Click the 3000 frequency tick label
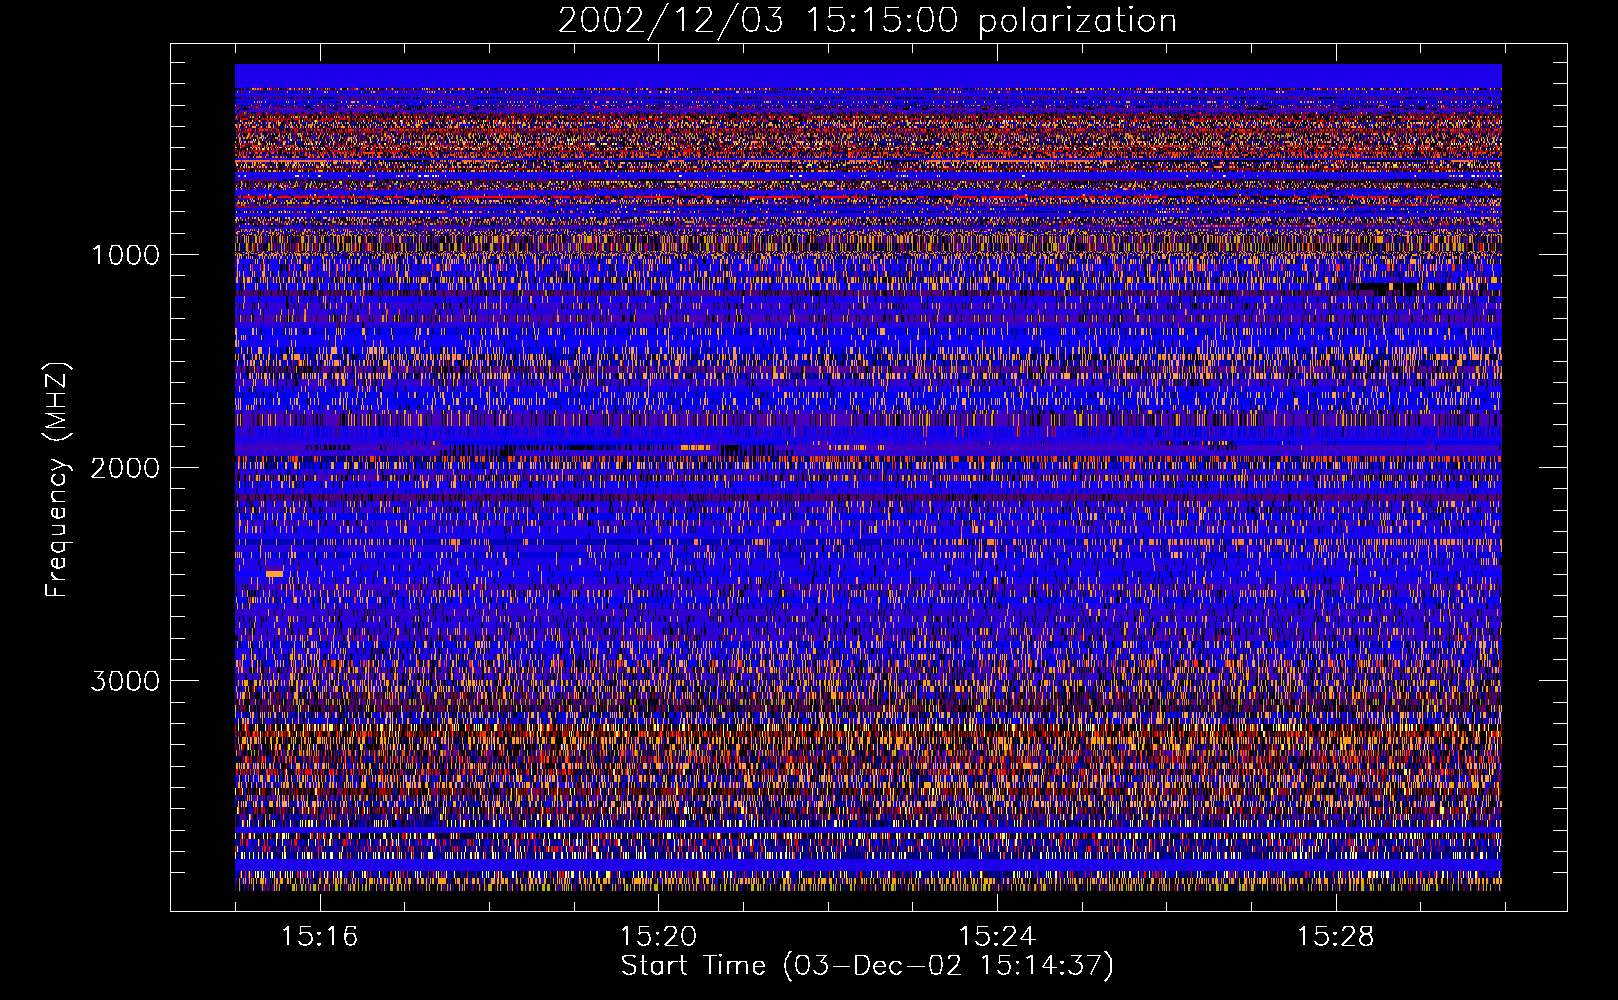 pos(125,681)
